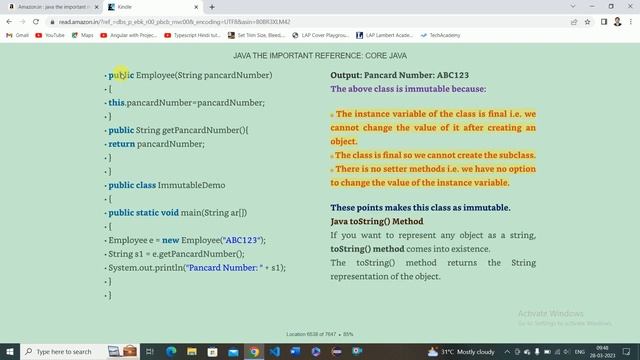
Task: Open the Typescript Hindi tutorial bookmark
Action: 192,36
